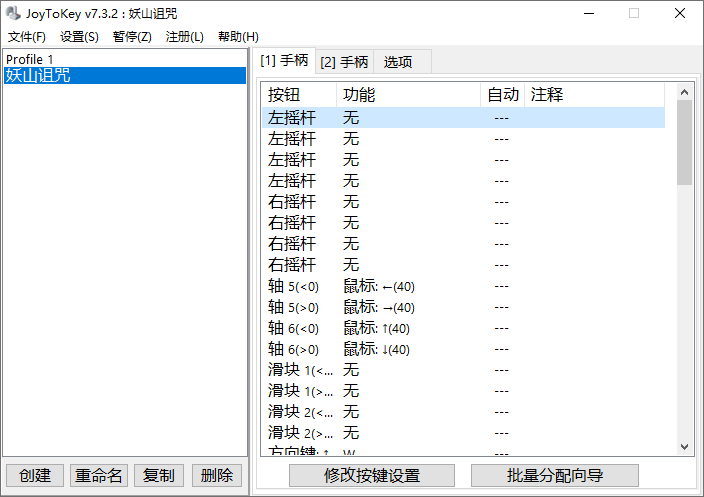This screenshot has width=704, height=497.
Task: Open the 暂停(Z) menu
Action: (x=132, y=37)
